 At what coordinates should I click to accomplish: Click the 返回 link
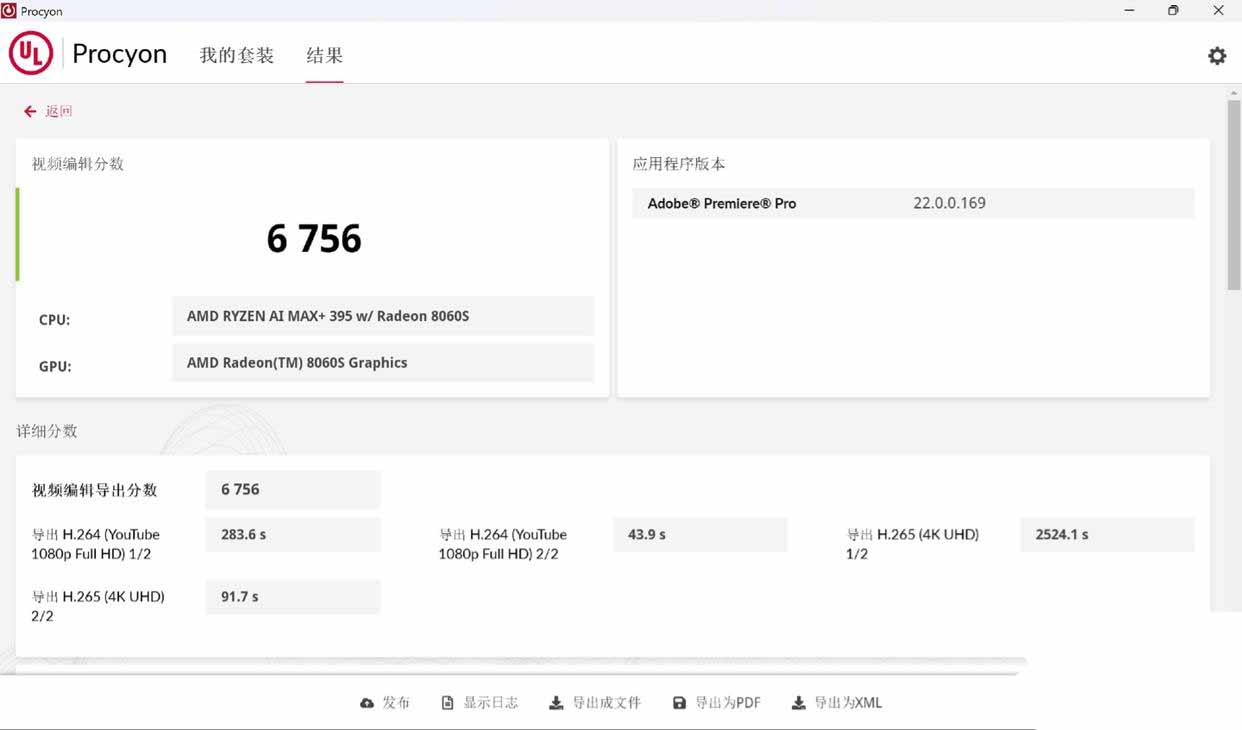(60, 111)
